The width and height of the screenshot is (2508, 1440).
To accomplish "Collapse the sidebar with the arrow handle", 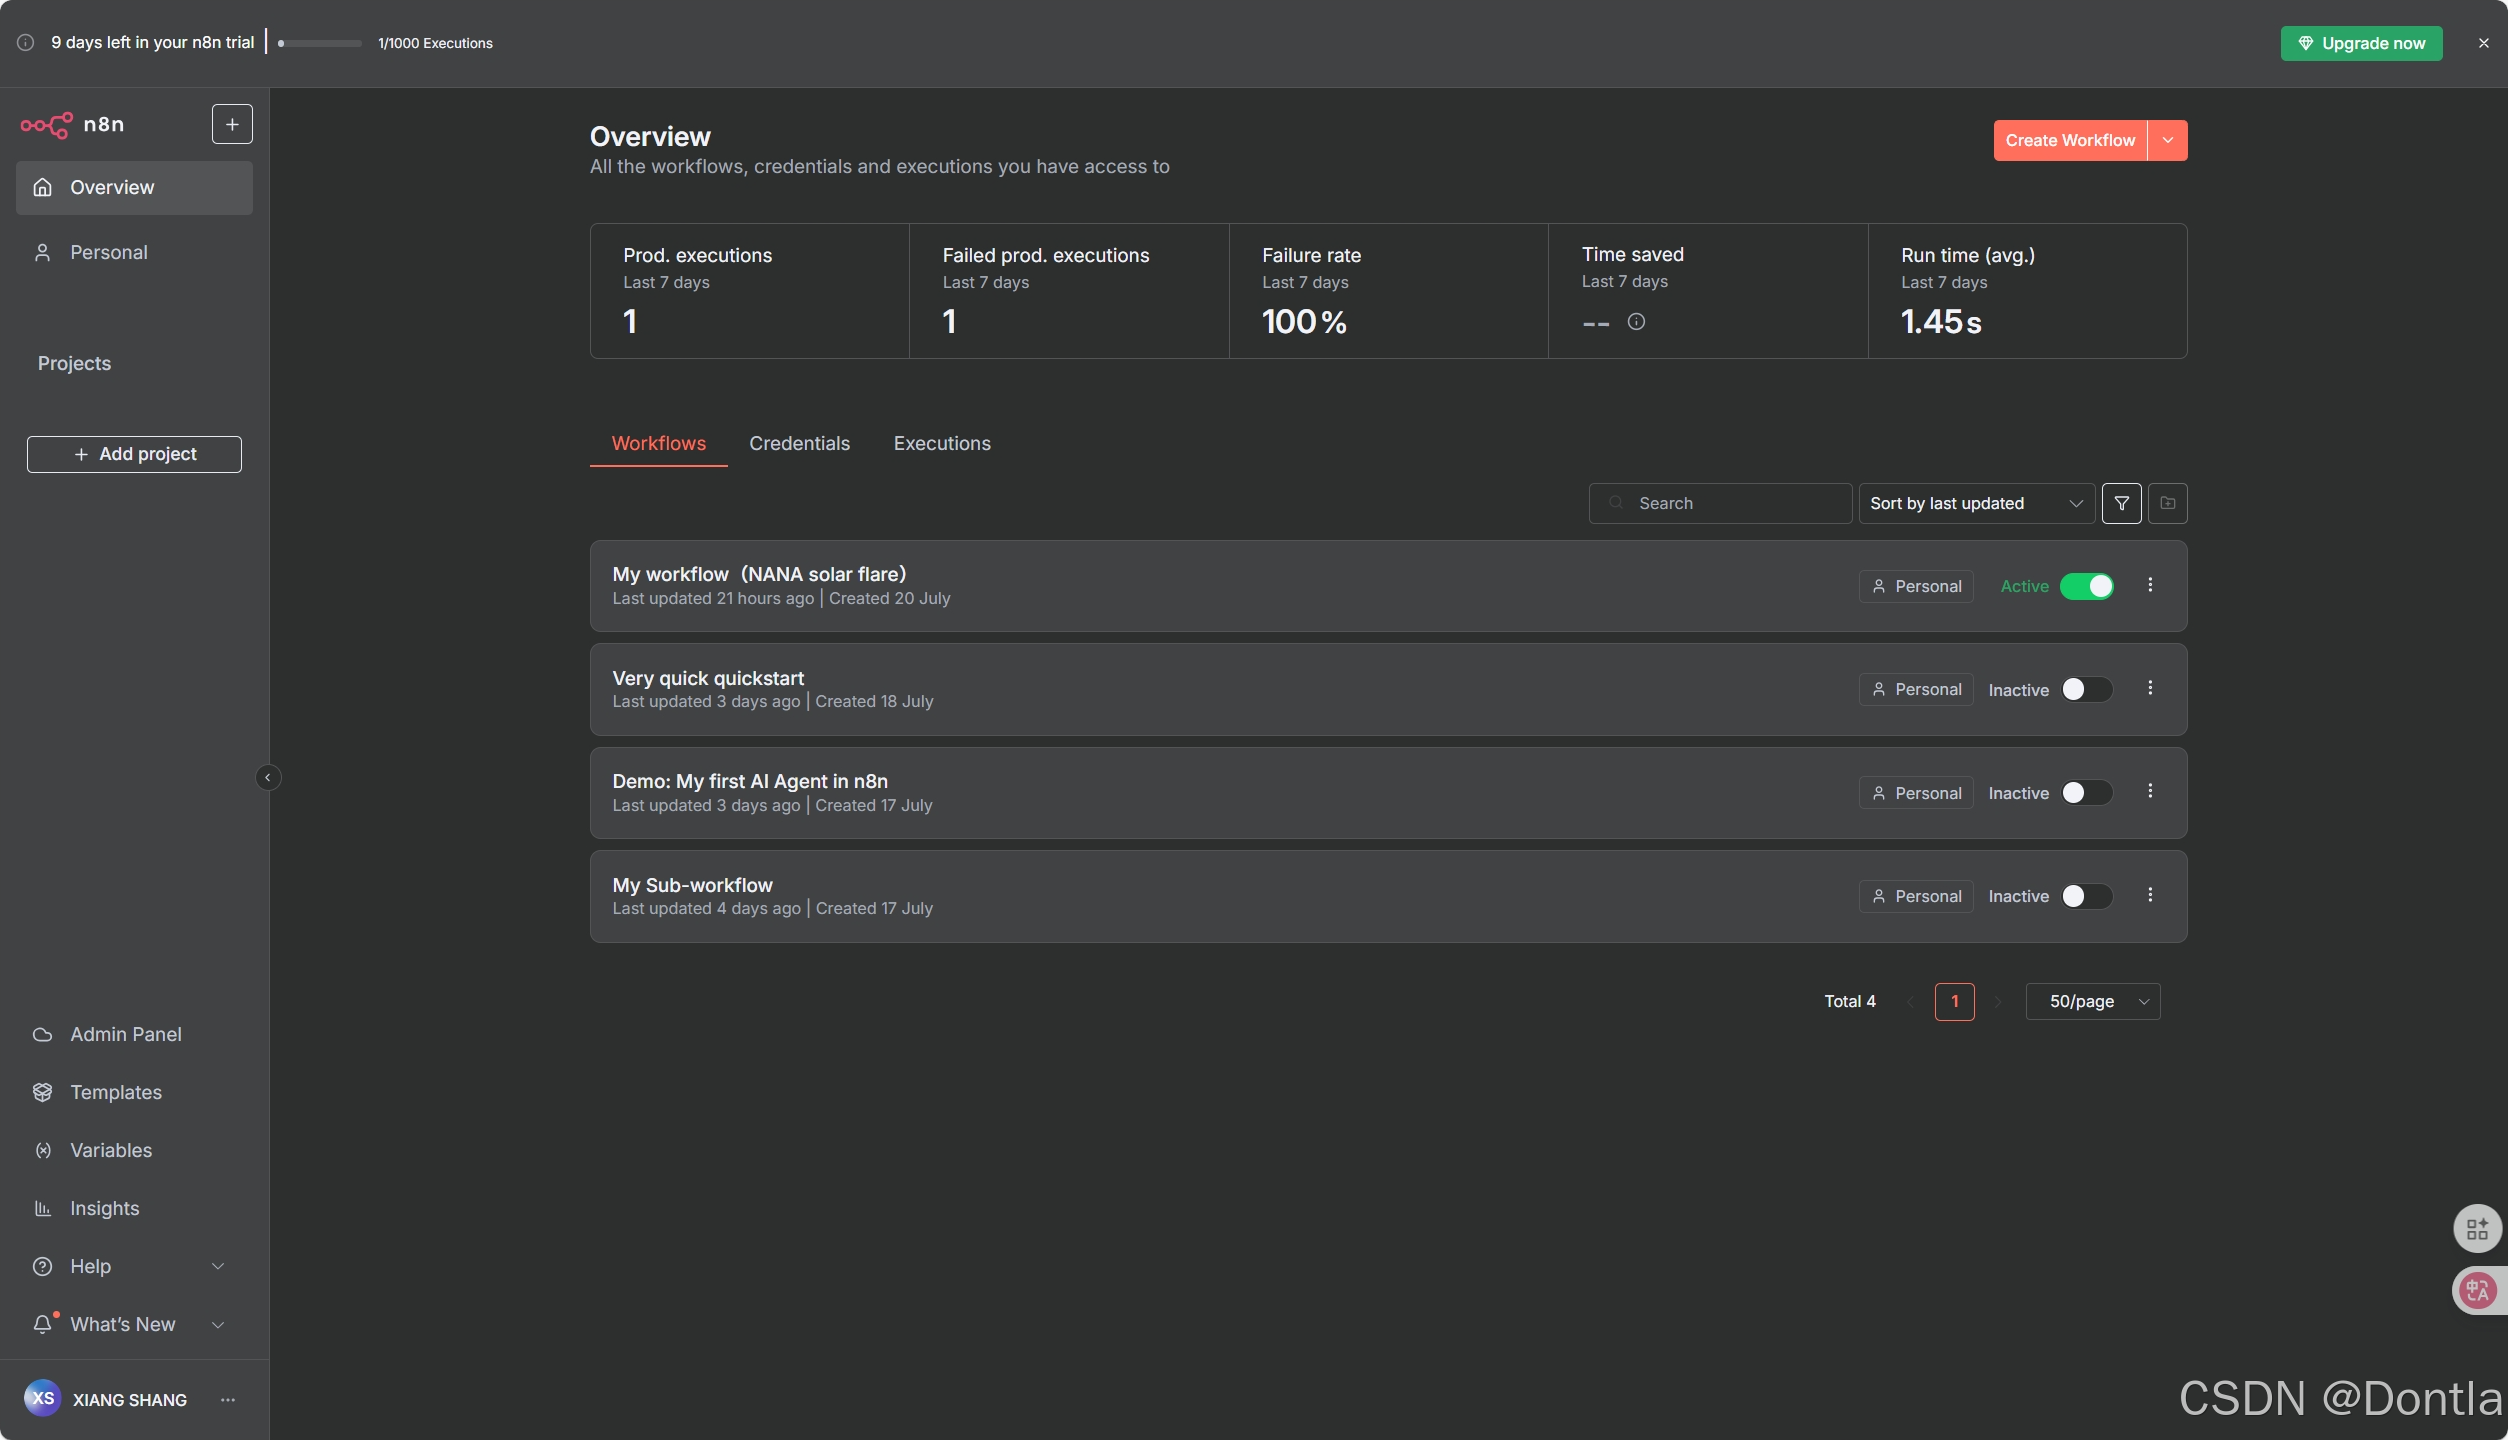I will 268,777.
